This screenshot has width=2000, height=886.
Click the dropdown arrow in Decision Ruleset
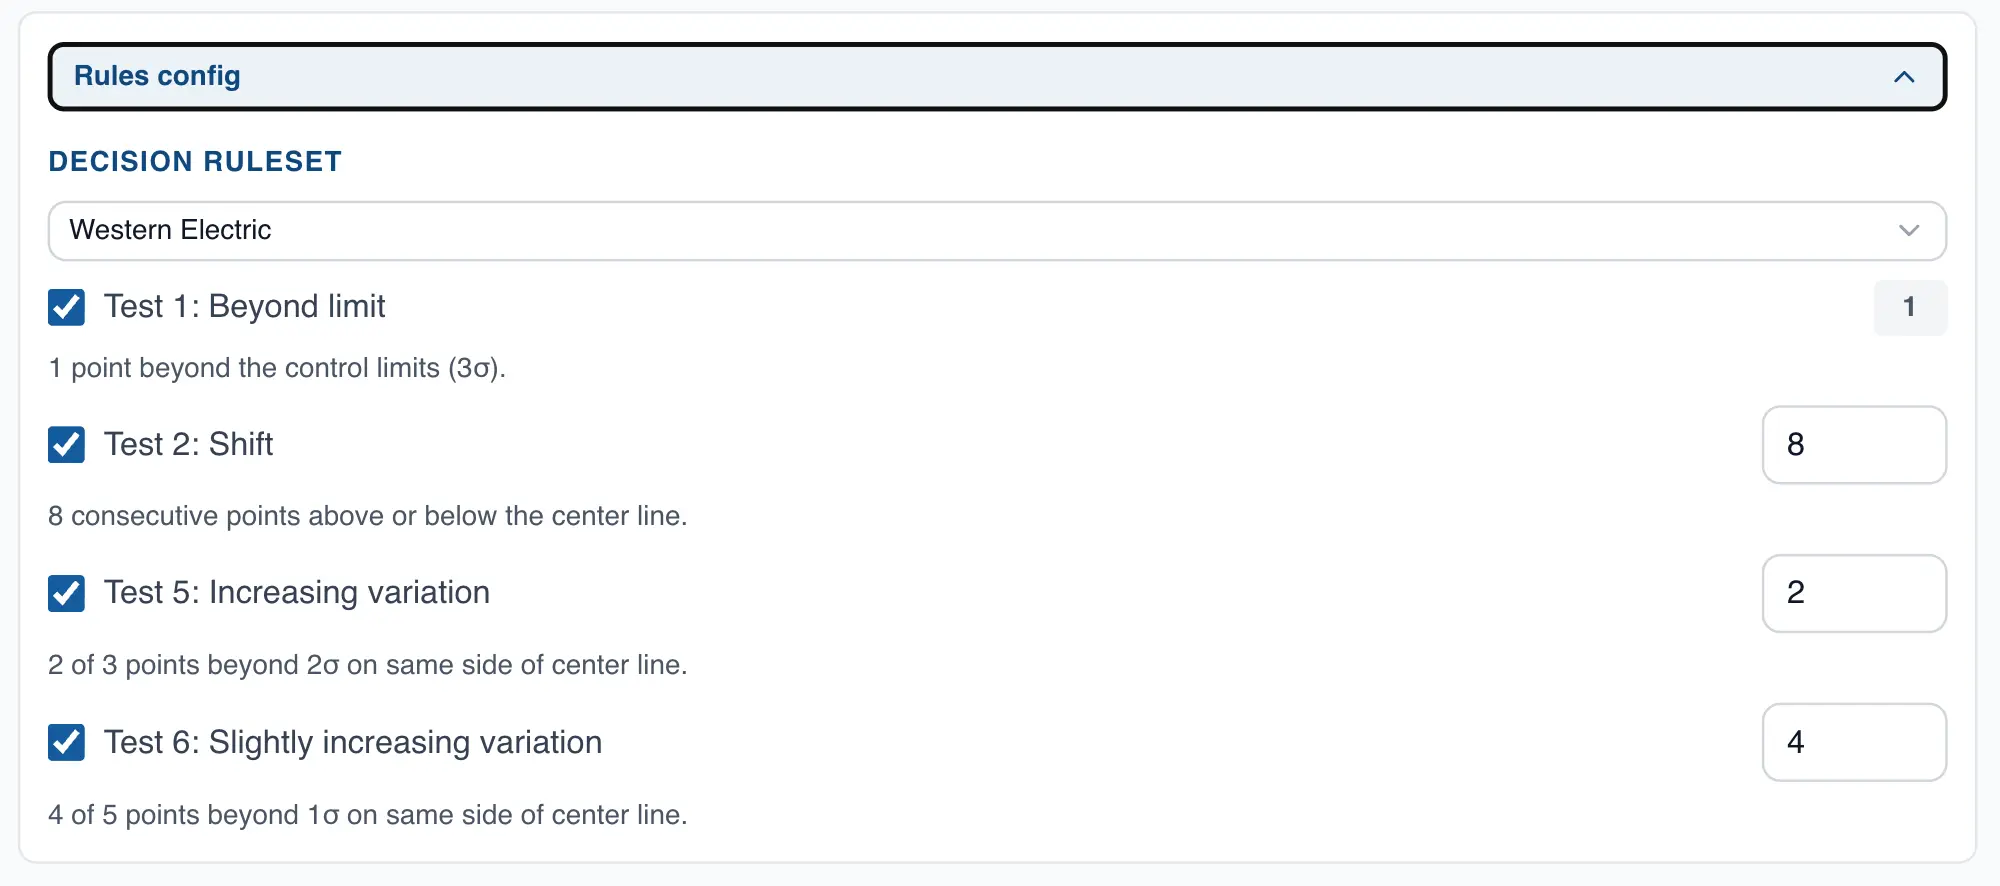pyautogui.click(x=1908, y=231)
